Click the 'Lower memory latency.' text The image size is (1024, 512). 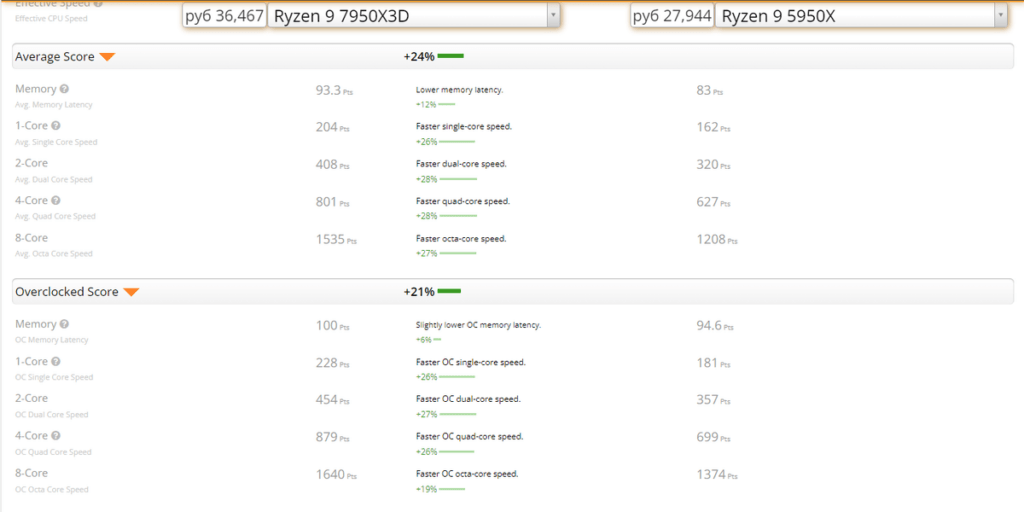point(460,90)
